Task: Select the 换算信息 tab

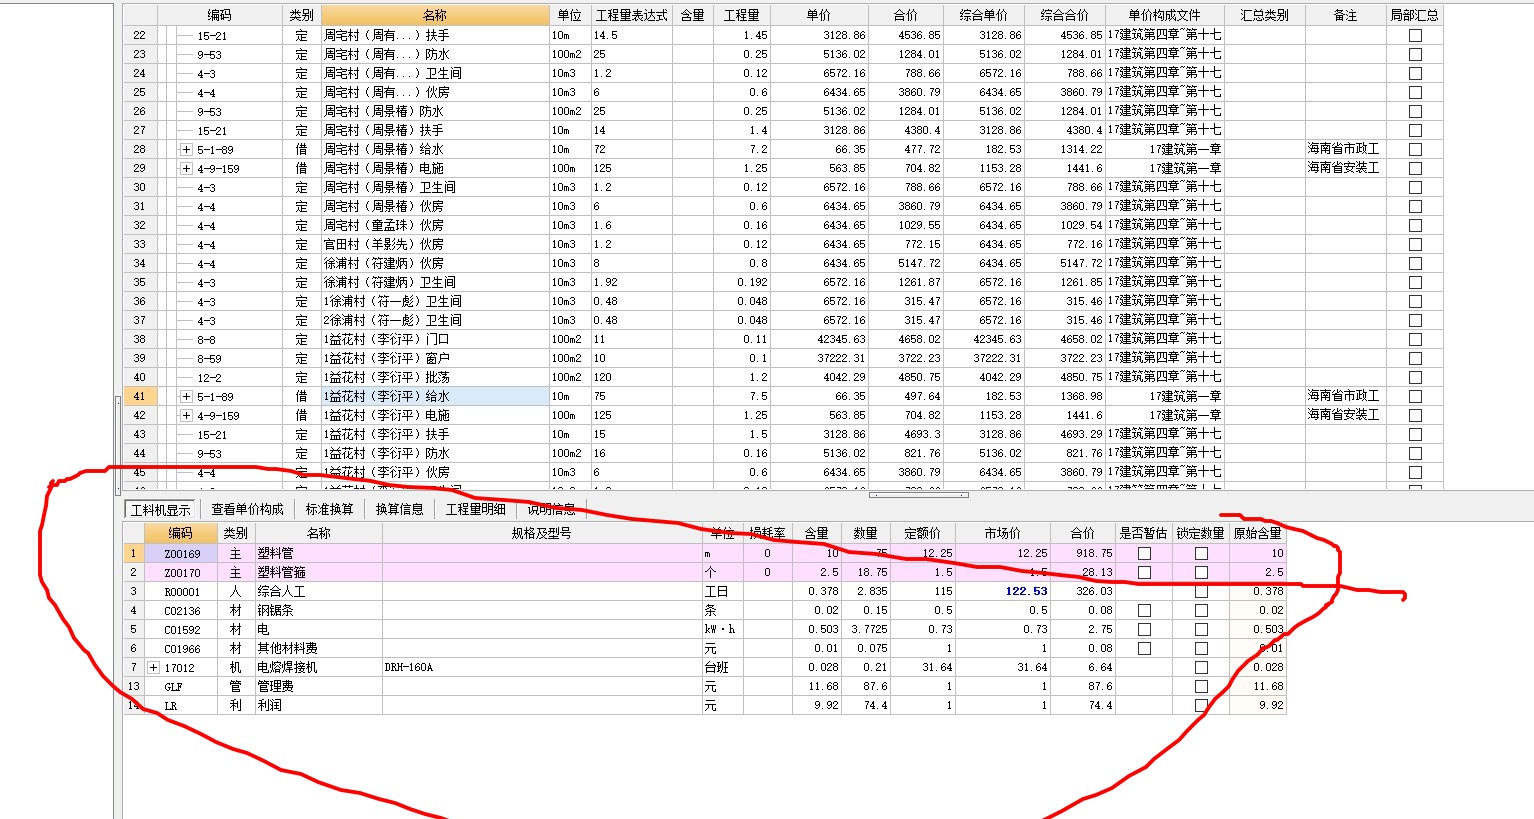Action: (399, 509)
